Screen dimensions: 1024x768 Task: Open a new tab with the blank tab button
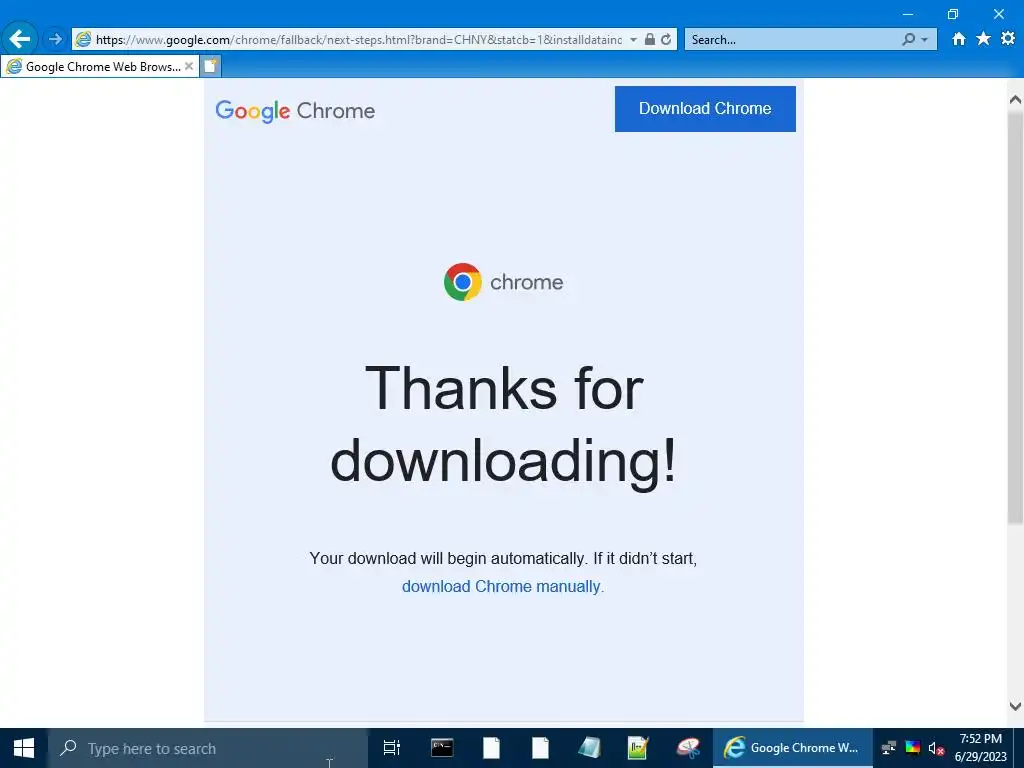(x=210, y=66)
